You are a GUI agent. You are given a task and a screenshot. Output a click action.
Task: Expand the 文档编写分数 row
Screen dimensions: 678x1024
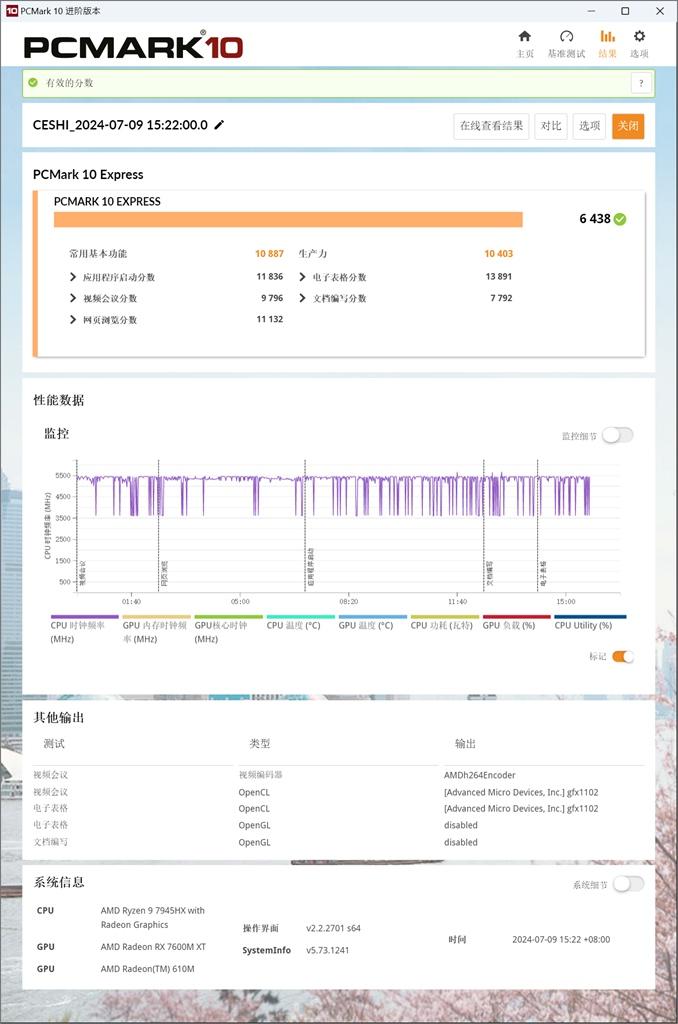302,298
